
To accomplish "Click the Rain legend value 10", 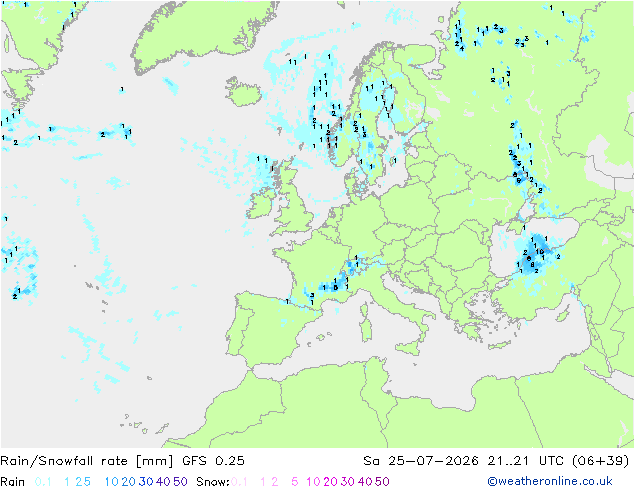I will (x=112, y=482).
